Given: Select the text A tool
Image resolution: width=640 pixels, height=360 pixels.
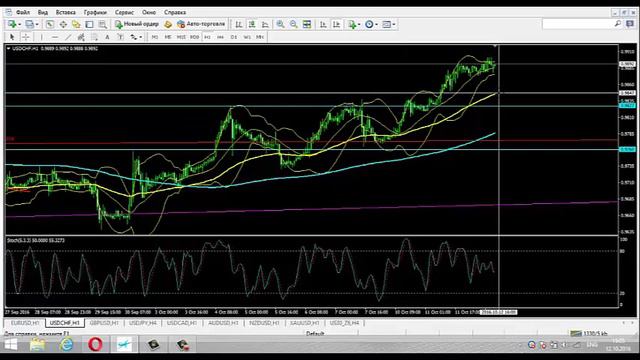Looking at the screenshot, I should click(107, 37).
